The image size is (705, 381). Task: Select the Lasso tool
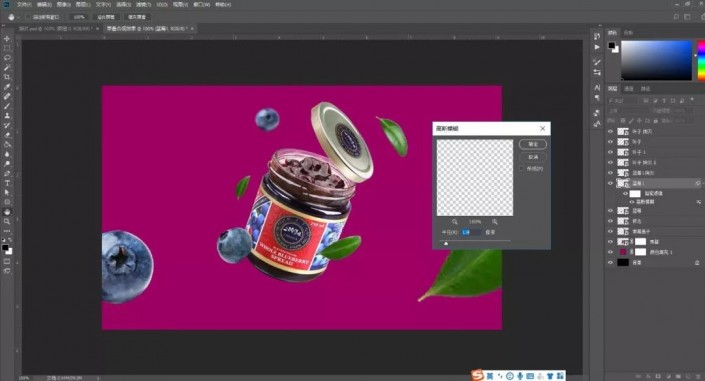coord(7,58)
